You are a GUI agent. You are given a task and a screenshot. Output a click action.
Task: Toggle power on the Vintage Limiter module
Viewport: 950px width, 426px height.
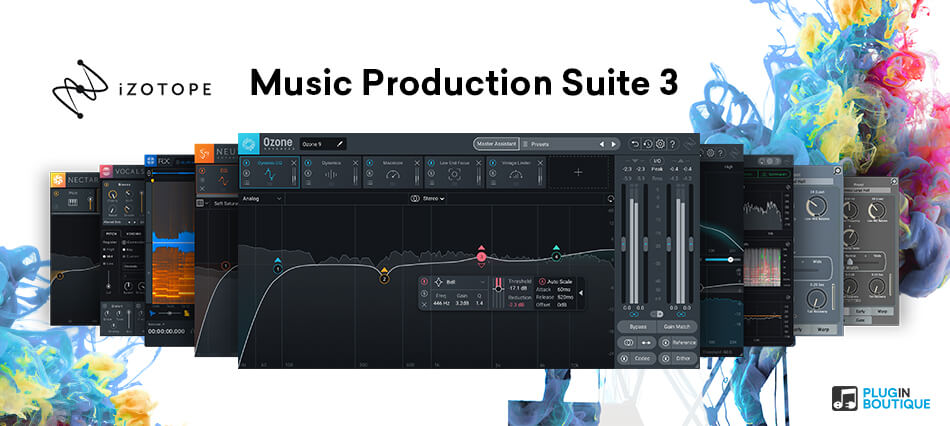[x=494, y=161]
